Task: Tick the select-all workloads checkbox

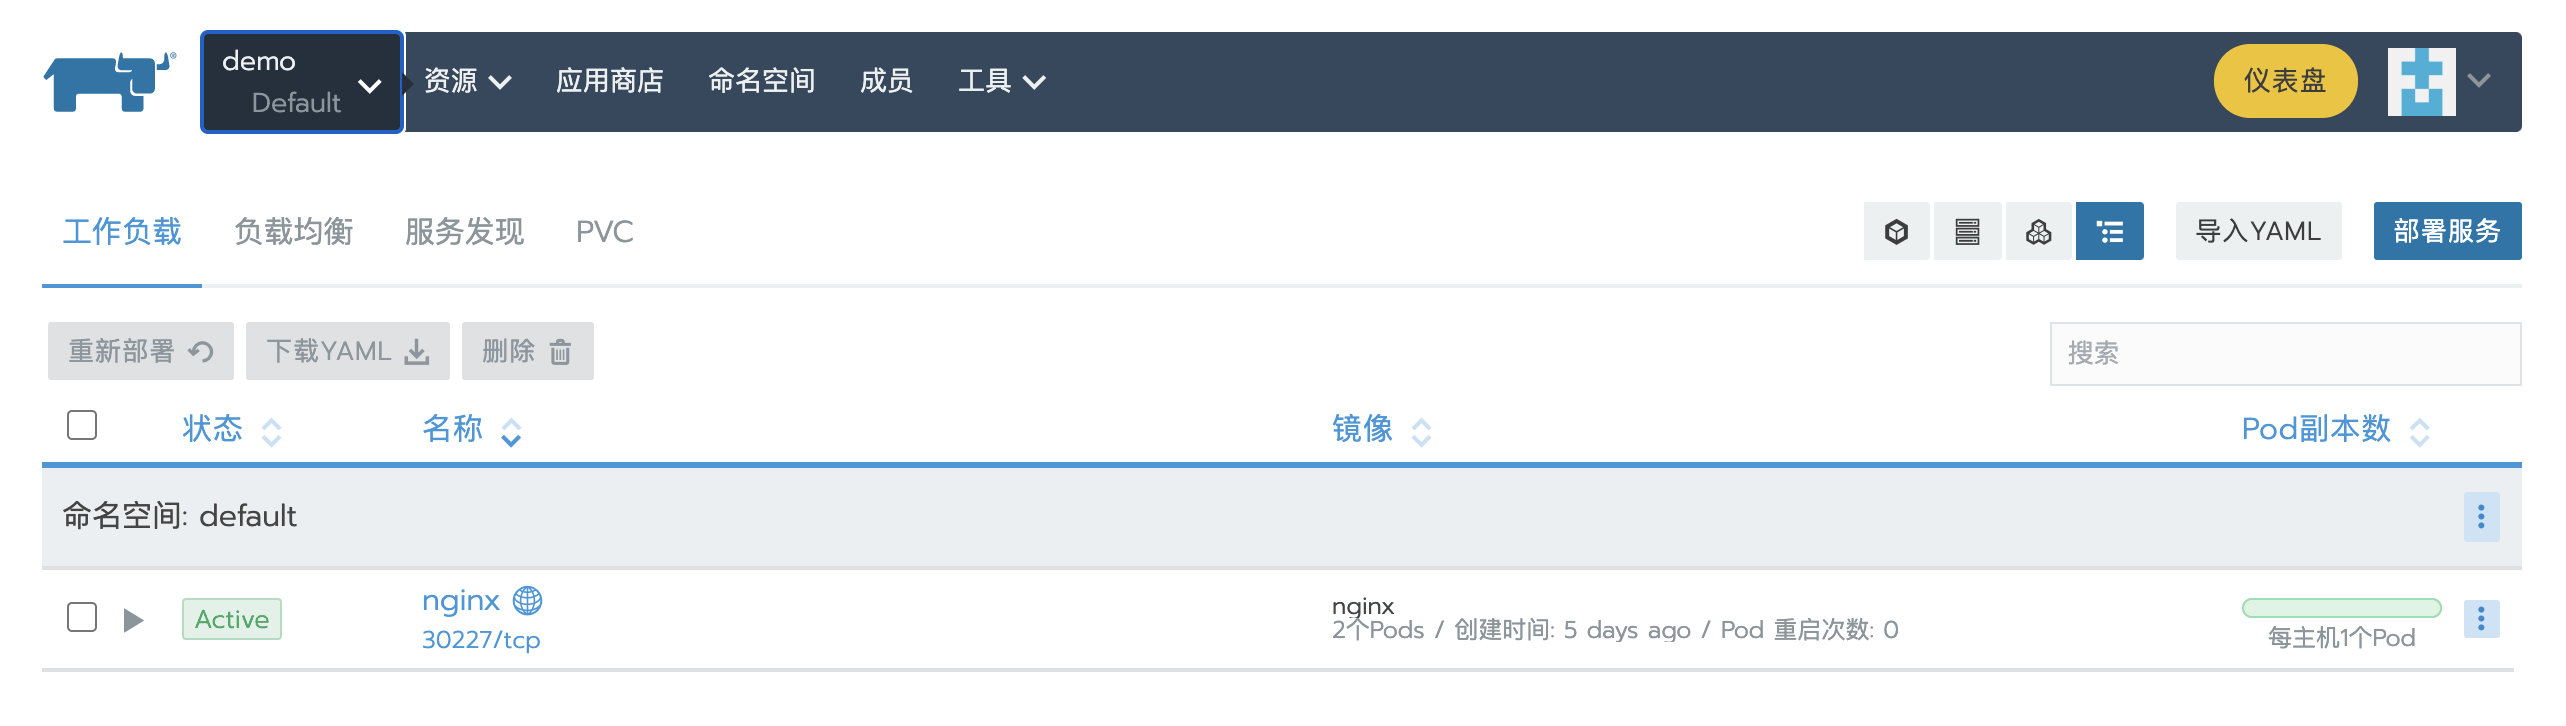Action: [x=82, y=426]
